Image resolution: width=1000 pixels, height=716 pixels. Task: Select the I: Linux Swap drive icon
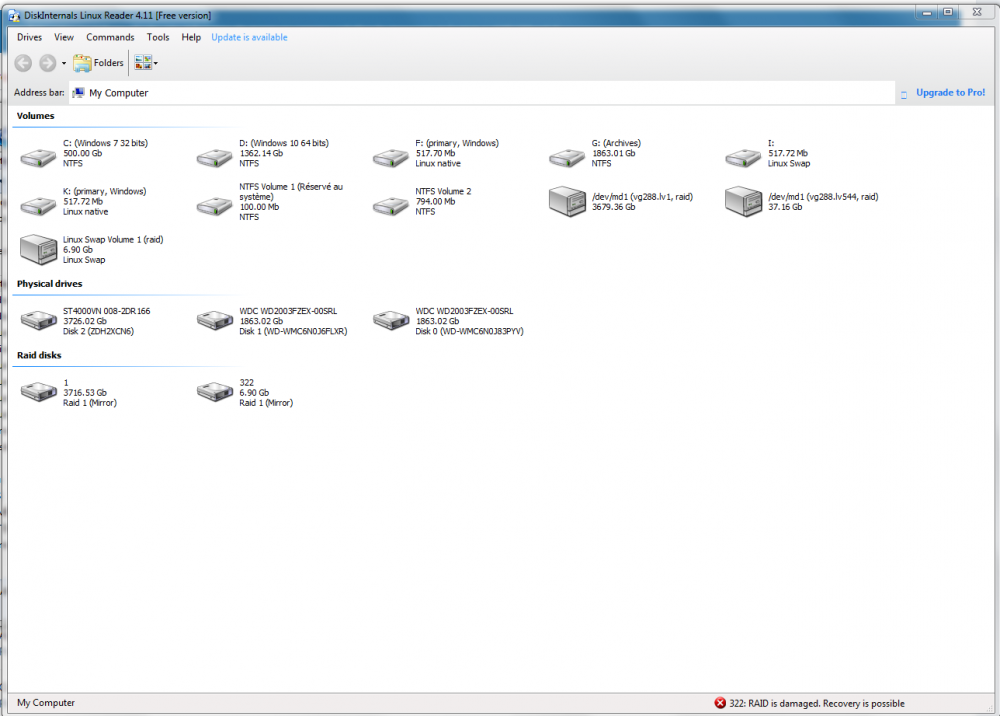click(743, 157)
